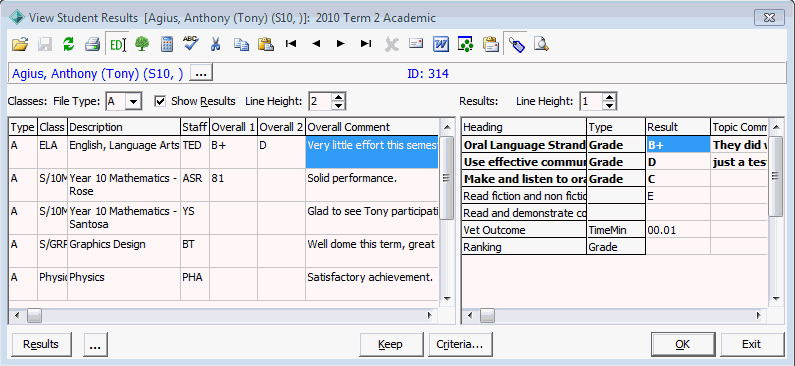Select 'Read fiction and non fiction' heading
This screenshot has height=366, width=795.
click(x=524, y=196)
